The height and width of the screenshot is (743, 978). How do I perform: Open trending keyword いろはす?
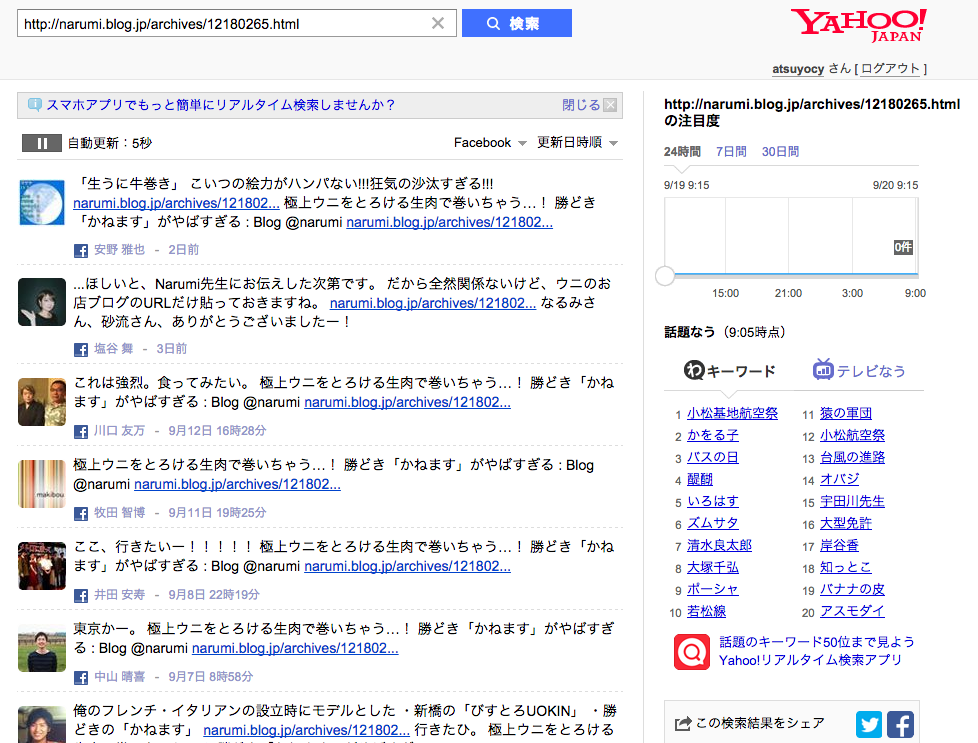click(x=713, y=502)
